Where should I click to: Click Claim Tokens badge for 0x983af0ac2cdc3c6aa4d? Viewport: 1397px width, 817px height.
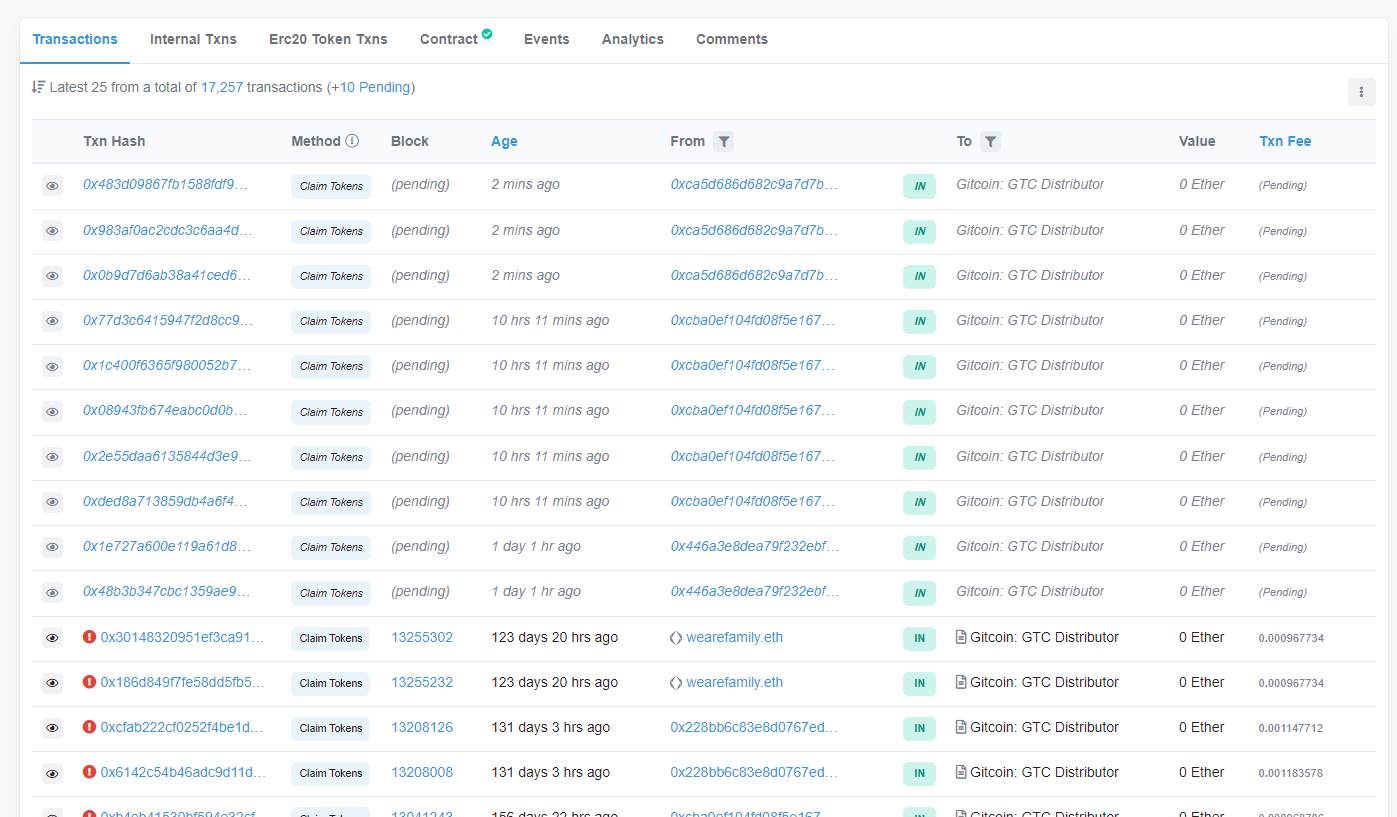pyautogui.click(x=331, y=231)
